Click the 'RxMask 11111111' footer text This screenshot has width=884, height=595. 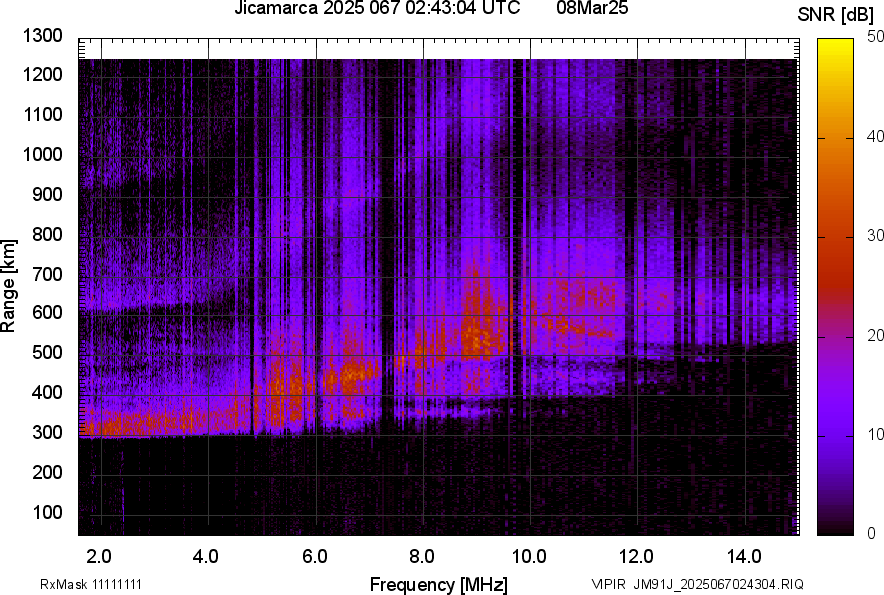[91, 584]
